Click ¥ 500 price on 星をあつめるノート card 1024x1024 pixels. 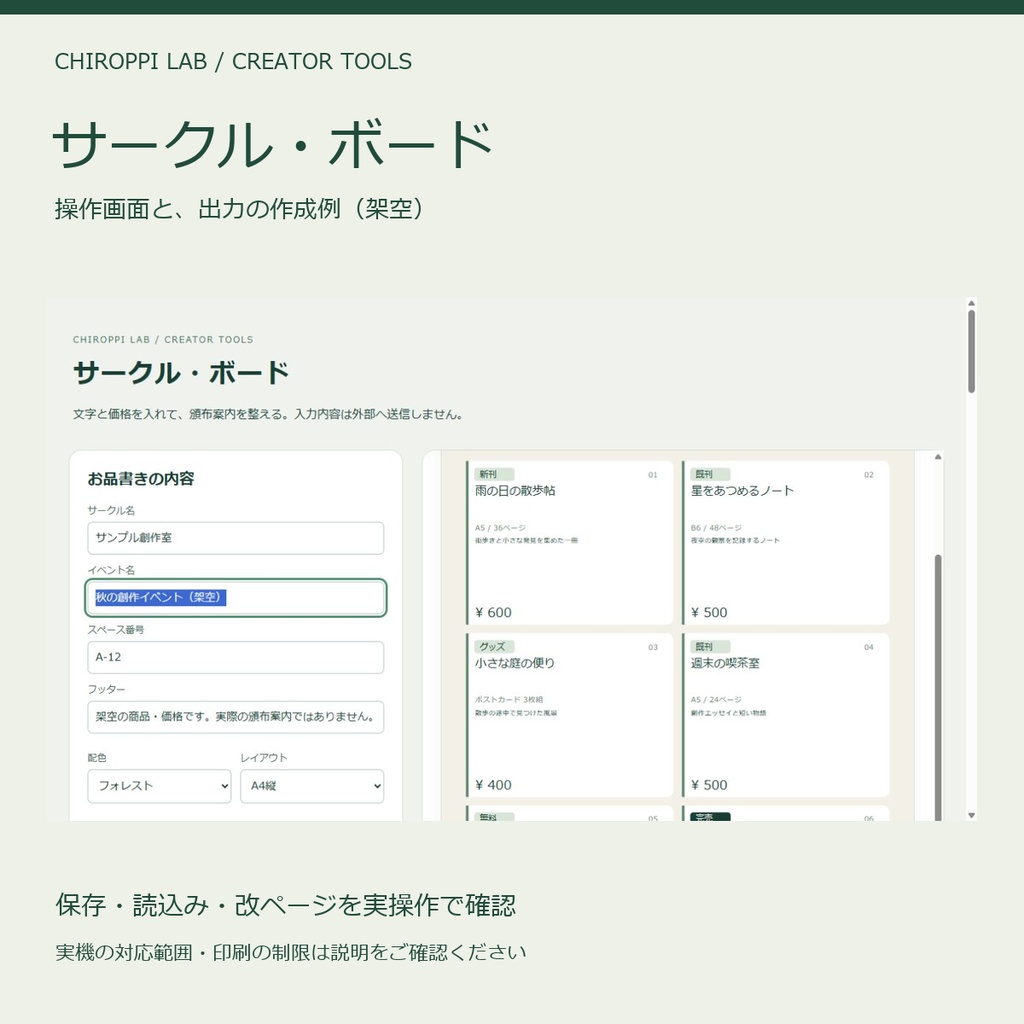pyautogui.click(x=709, y=613)
